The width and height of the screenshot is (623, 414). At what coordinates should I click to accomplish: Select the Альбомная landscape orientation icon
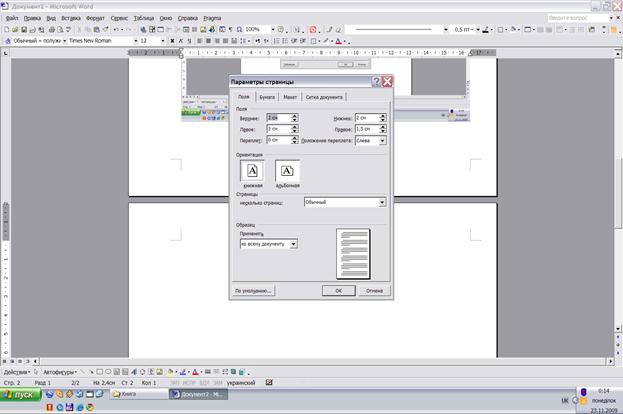(287, 171)
